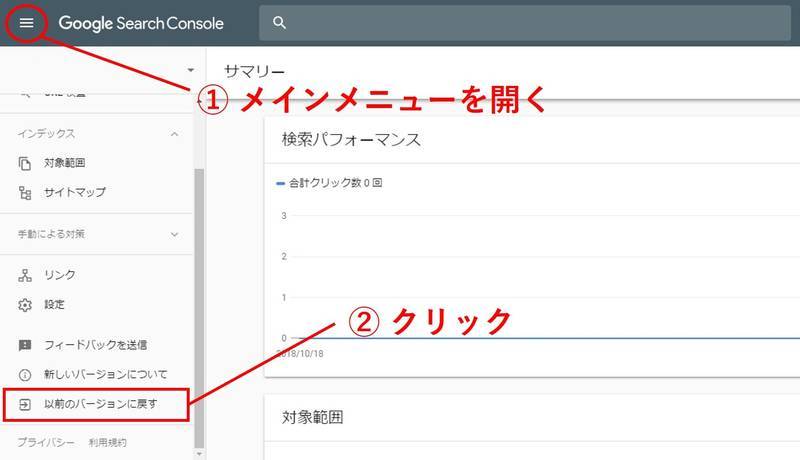
Task: Click the search magnifier icon
Action: [279, 22]
